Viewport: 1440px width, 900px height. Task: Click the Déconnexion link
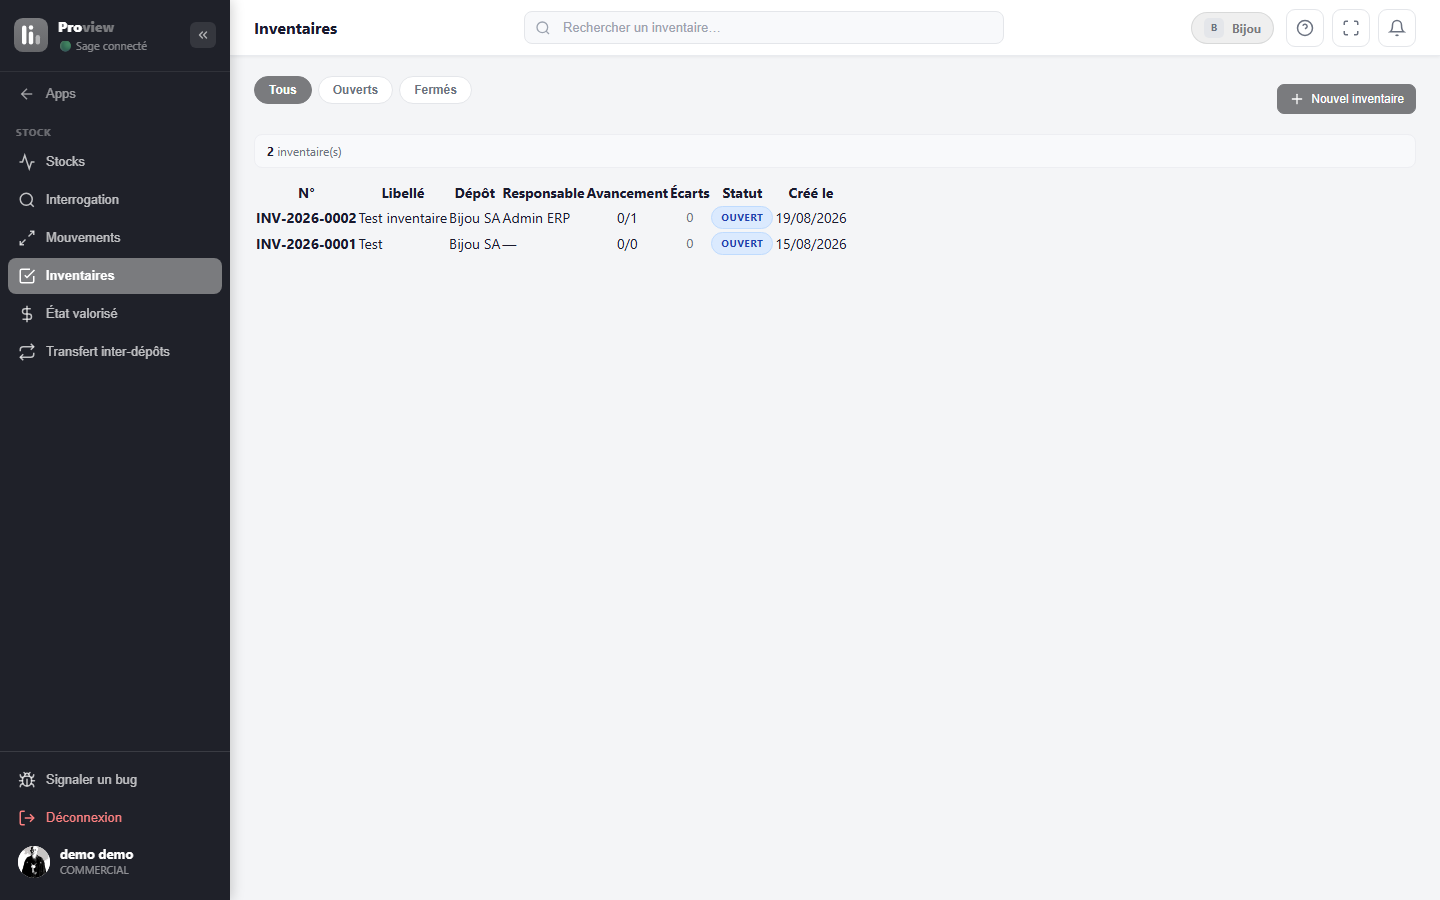[115, 818]
